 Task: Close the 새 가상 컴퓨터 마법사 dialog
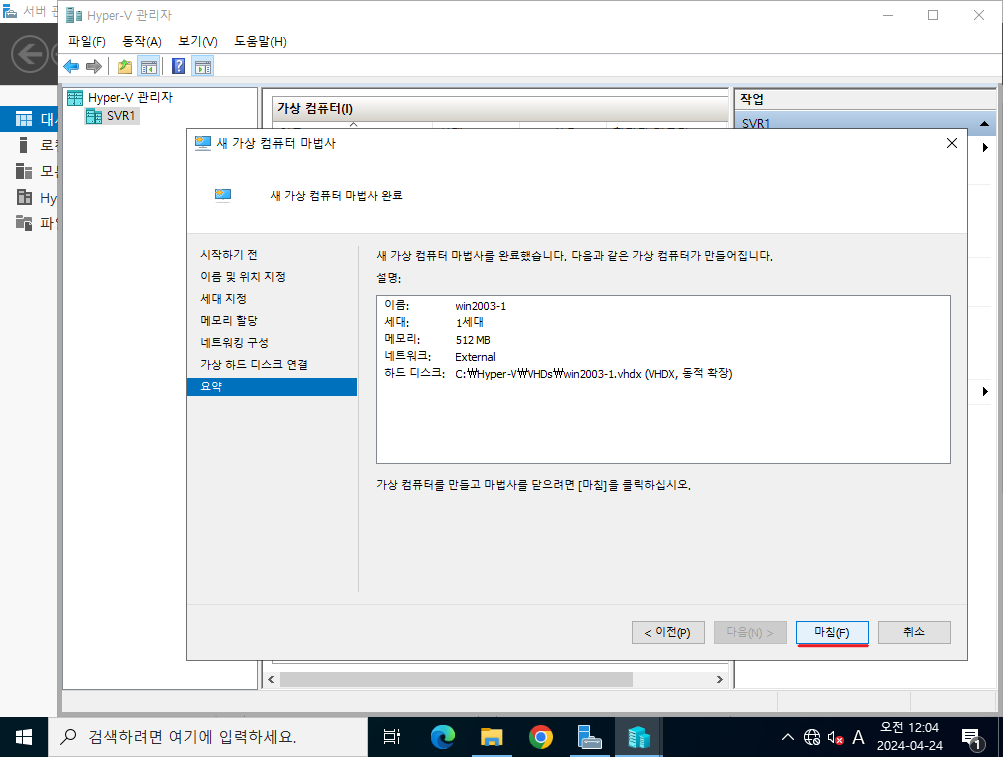[x=952, y=143]
